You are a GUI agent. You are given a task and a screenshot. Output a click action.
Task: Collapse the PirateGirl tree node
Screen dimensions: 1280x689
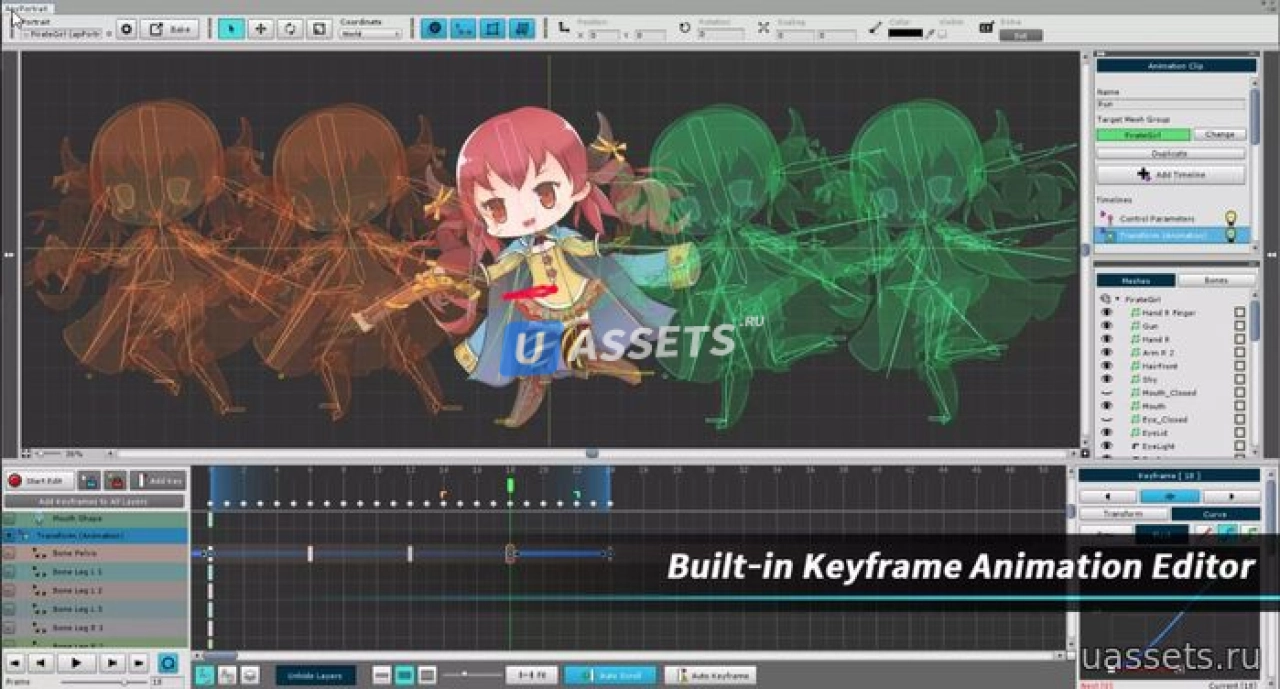point(1117,299)
